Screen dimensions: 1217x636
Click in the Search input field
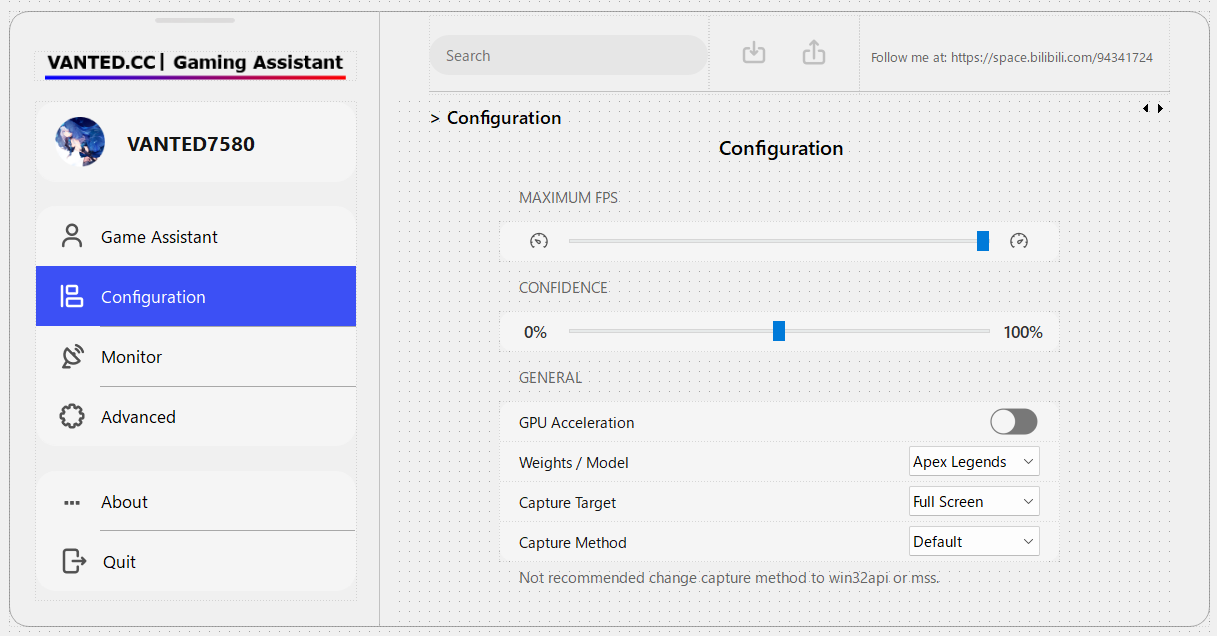[568, 55]
